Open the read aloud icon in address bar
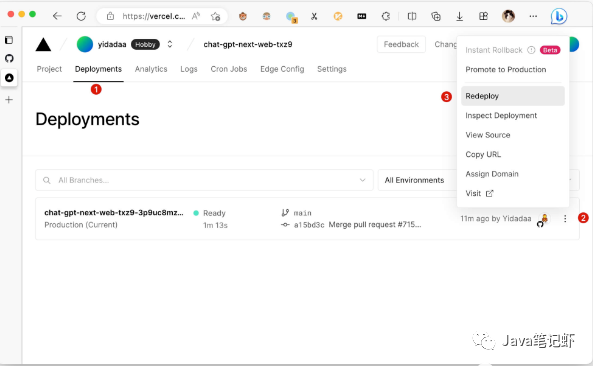 tap(196, 16)
